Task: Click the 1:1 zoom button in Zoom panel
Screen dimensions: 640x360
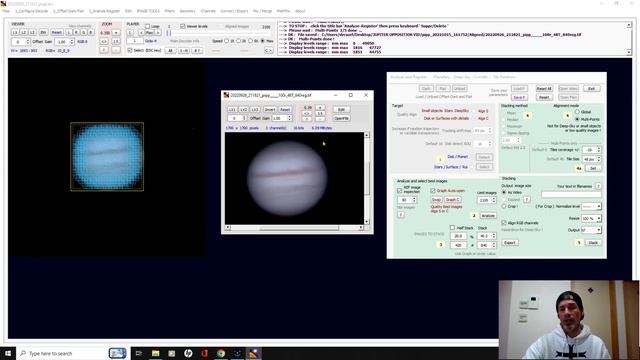Action: coord(116,42)
